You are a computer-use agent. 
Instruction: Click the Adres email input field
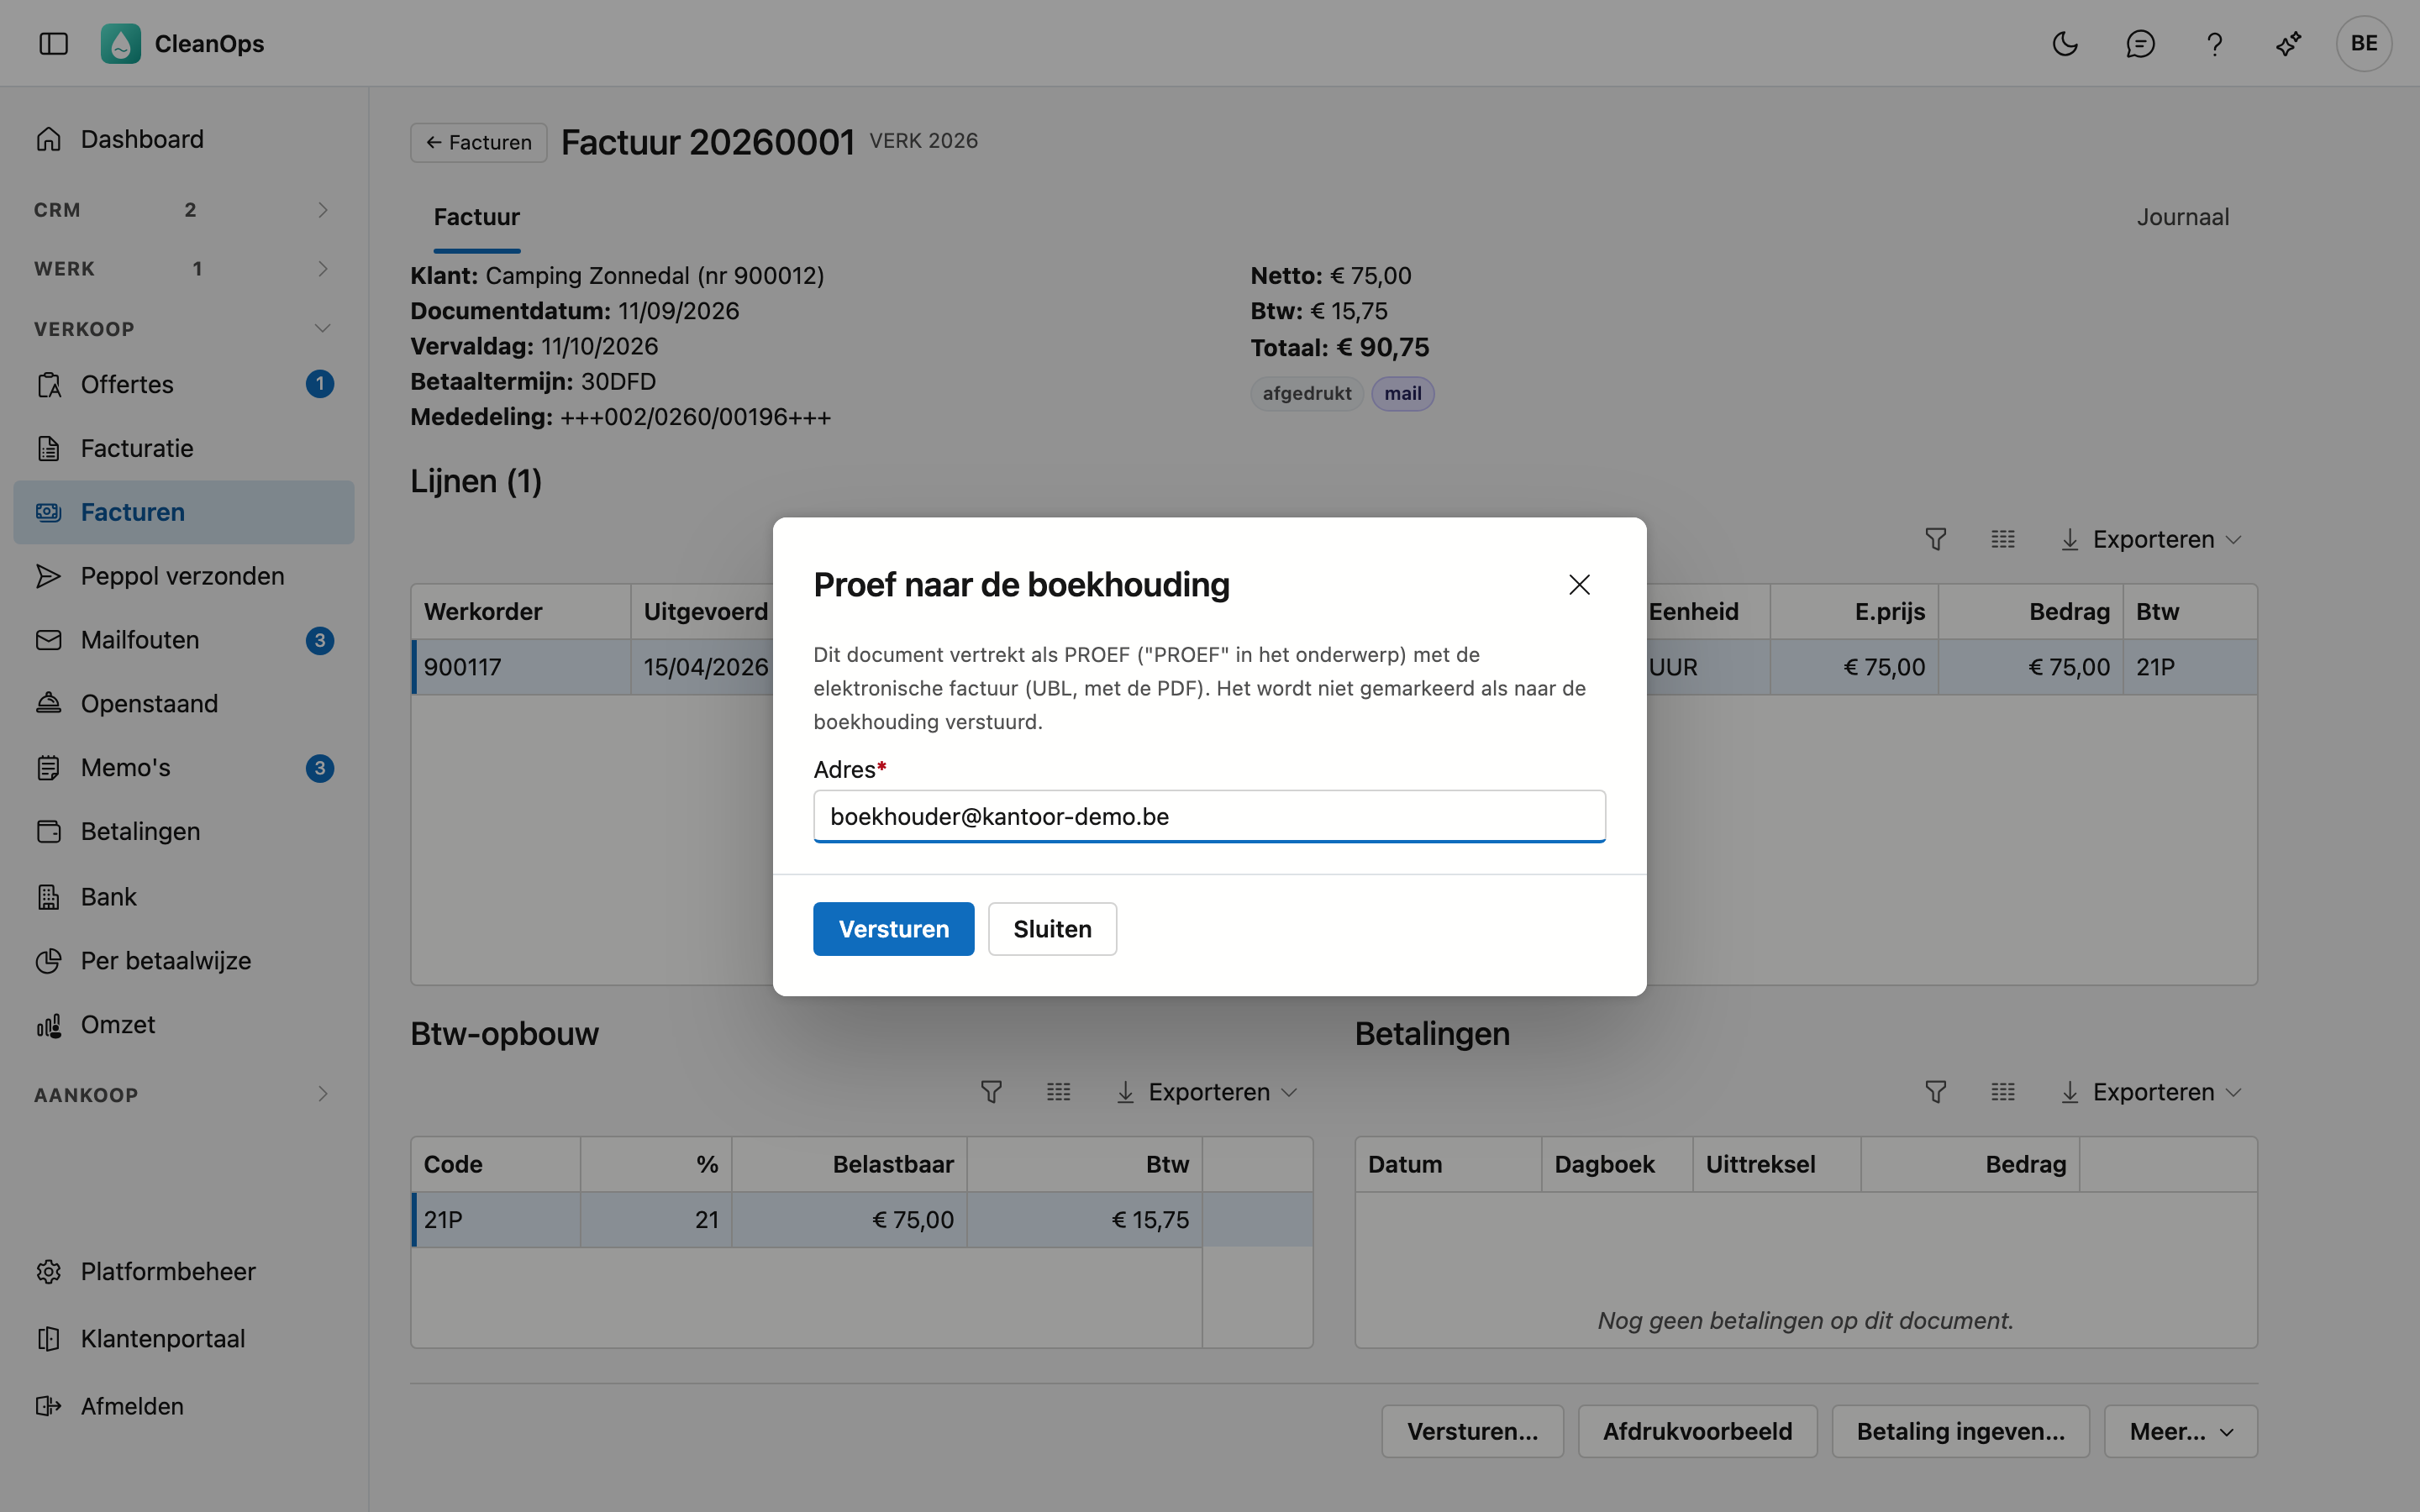[1209, 817]
